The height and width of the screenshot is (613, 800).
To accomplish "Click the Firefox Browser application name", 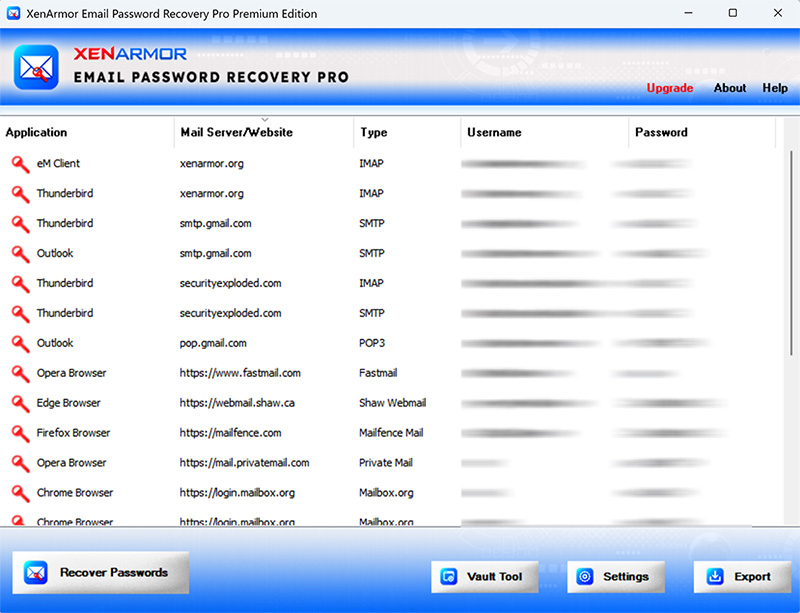I will click(73, 433).
